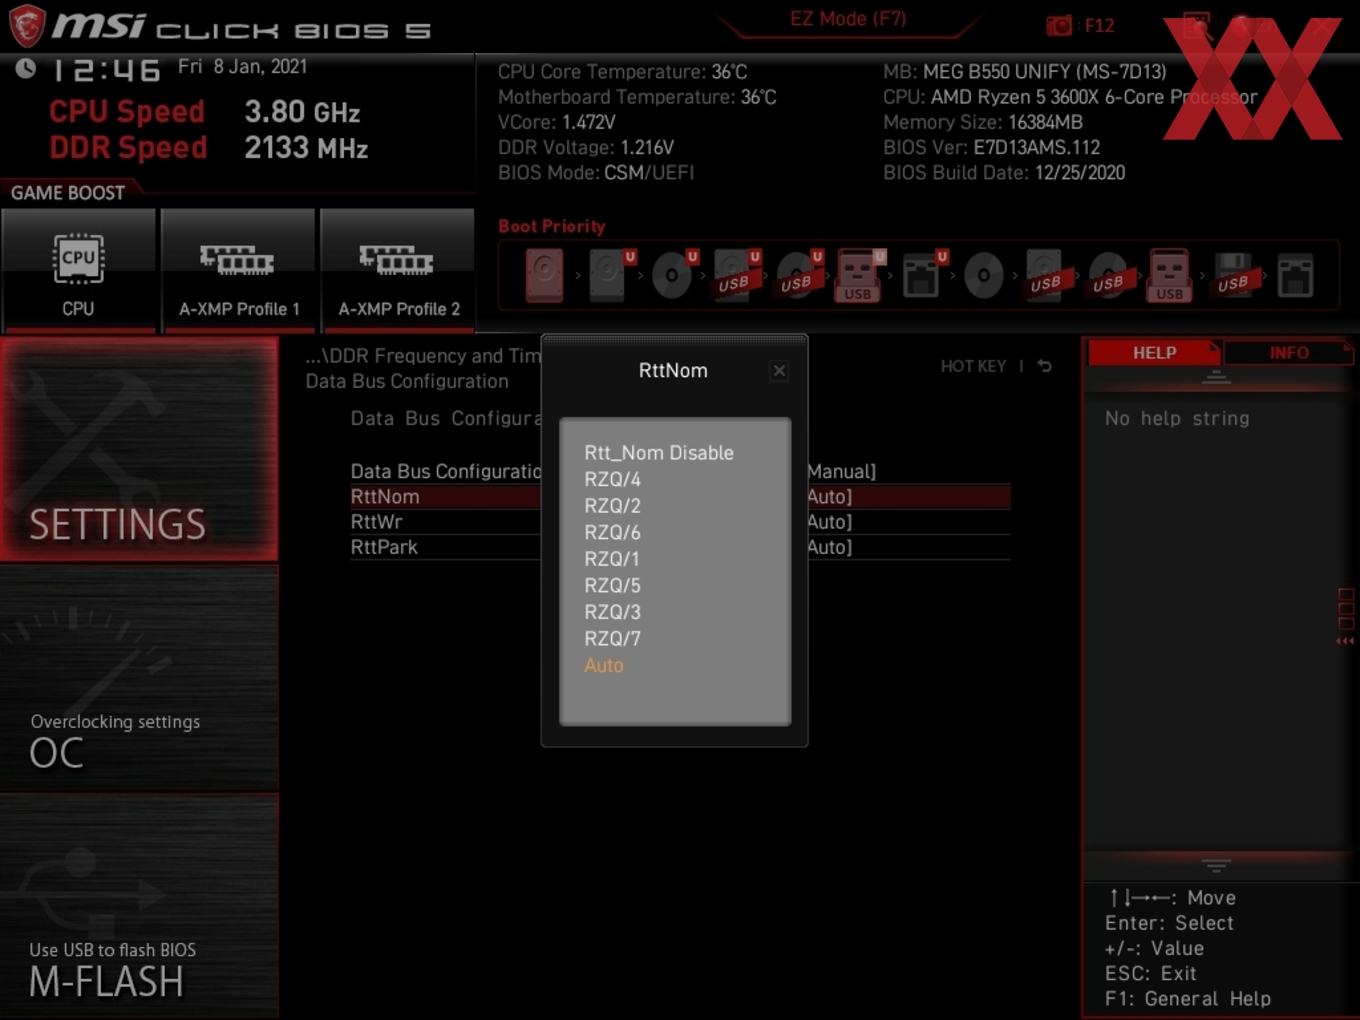Select the legacy USB key boot icon
The image size is (1360, 1020).
[1170, 275]
